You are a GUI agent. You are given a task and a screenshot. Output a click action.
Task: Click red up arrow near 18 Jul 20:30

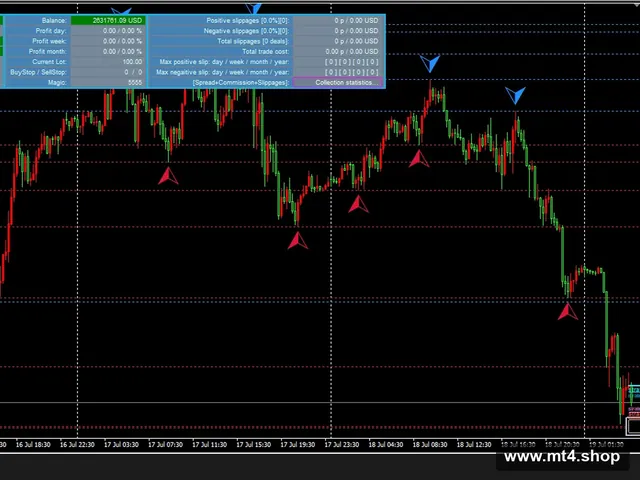(568, 312)
